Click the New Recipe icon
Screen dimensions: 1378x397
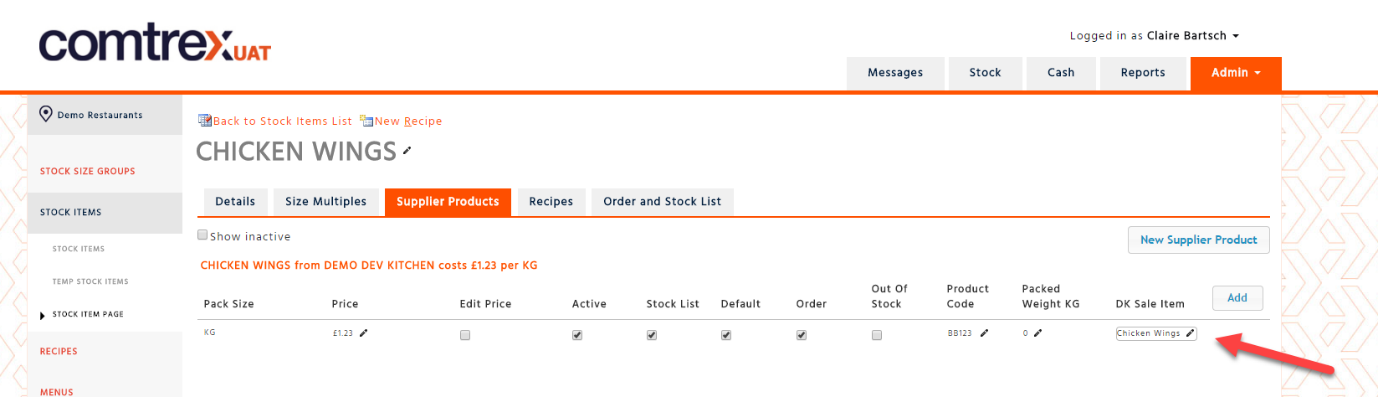pyautogui.click(x=366, y=121)
